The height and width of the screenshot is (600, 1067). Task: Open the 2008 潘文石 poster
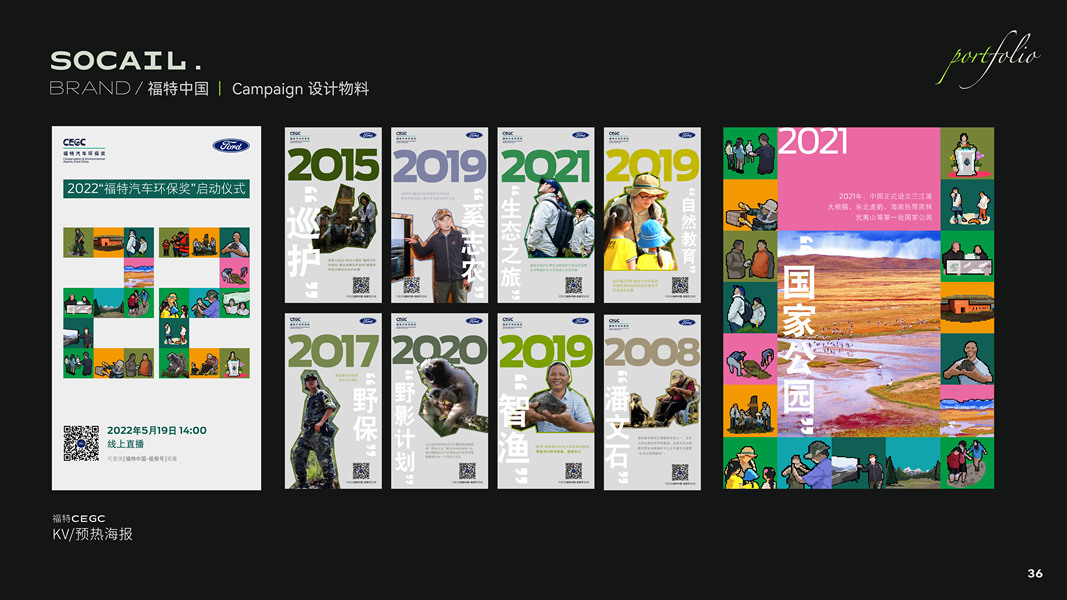pos(652,401)
